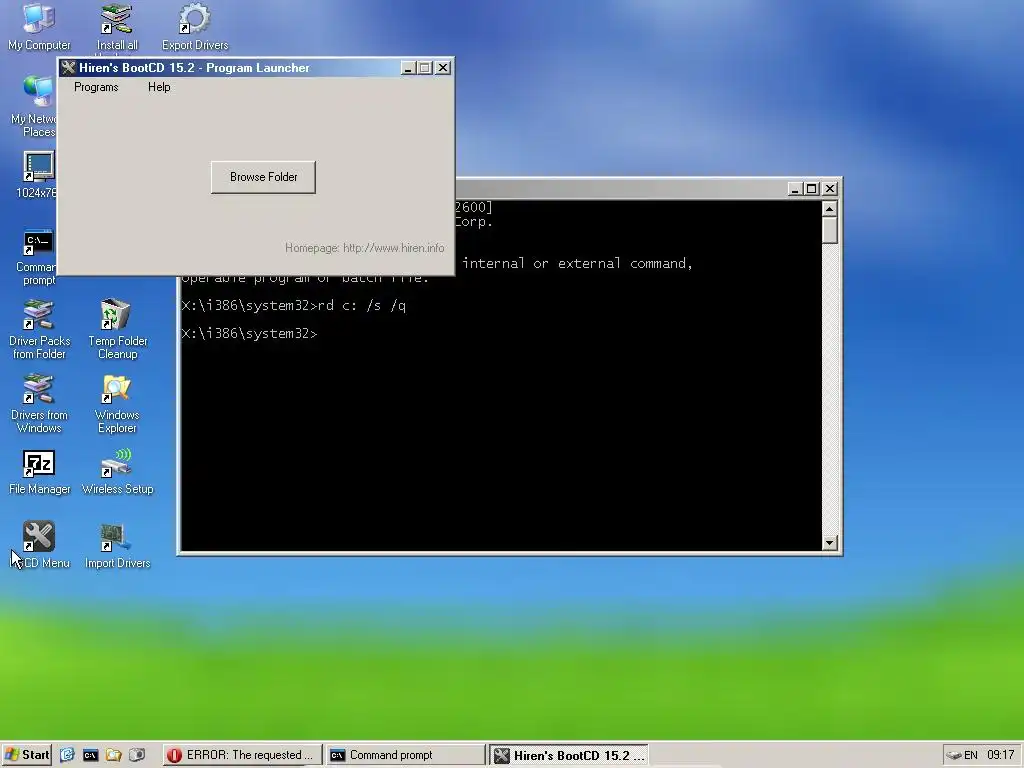Launch the Install all desktop shortcut
1024x768 pixels.
(x=117, y=26)
